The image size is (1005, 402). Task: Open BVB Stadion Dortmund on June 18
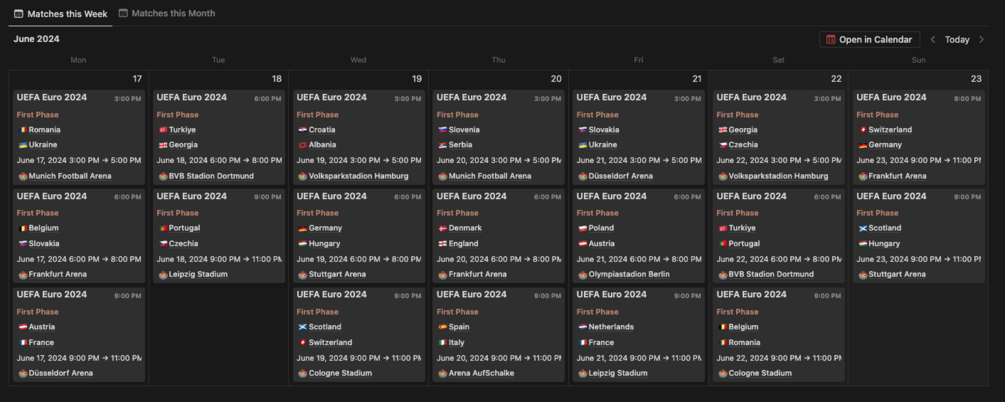tap(212, 176)
